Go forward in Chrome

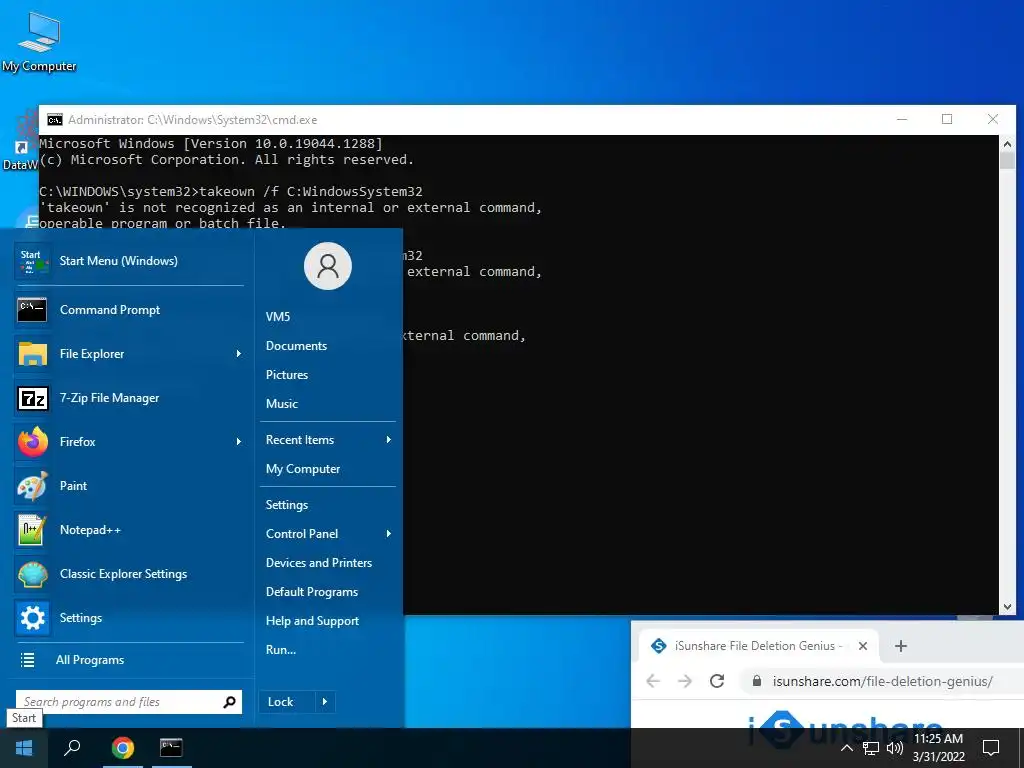(x=684, y=681)
